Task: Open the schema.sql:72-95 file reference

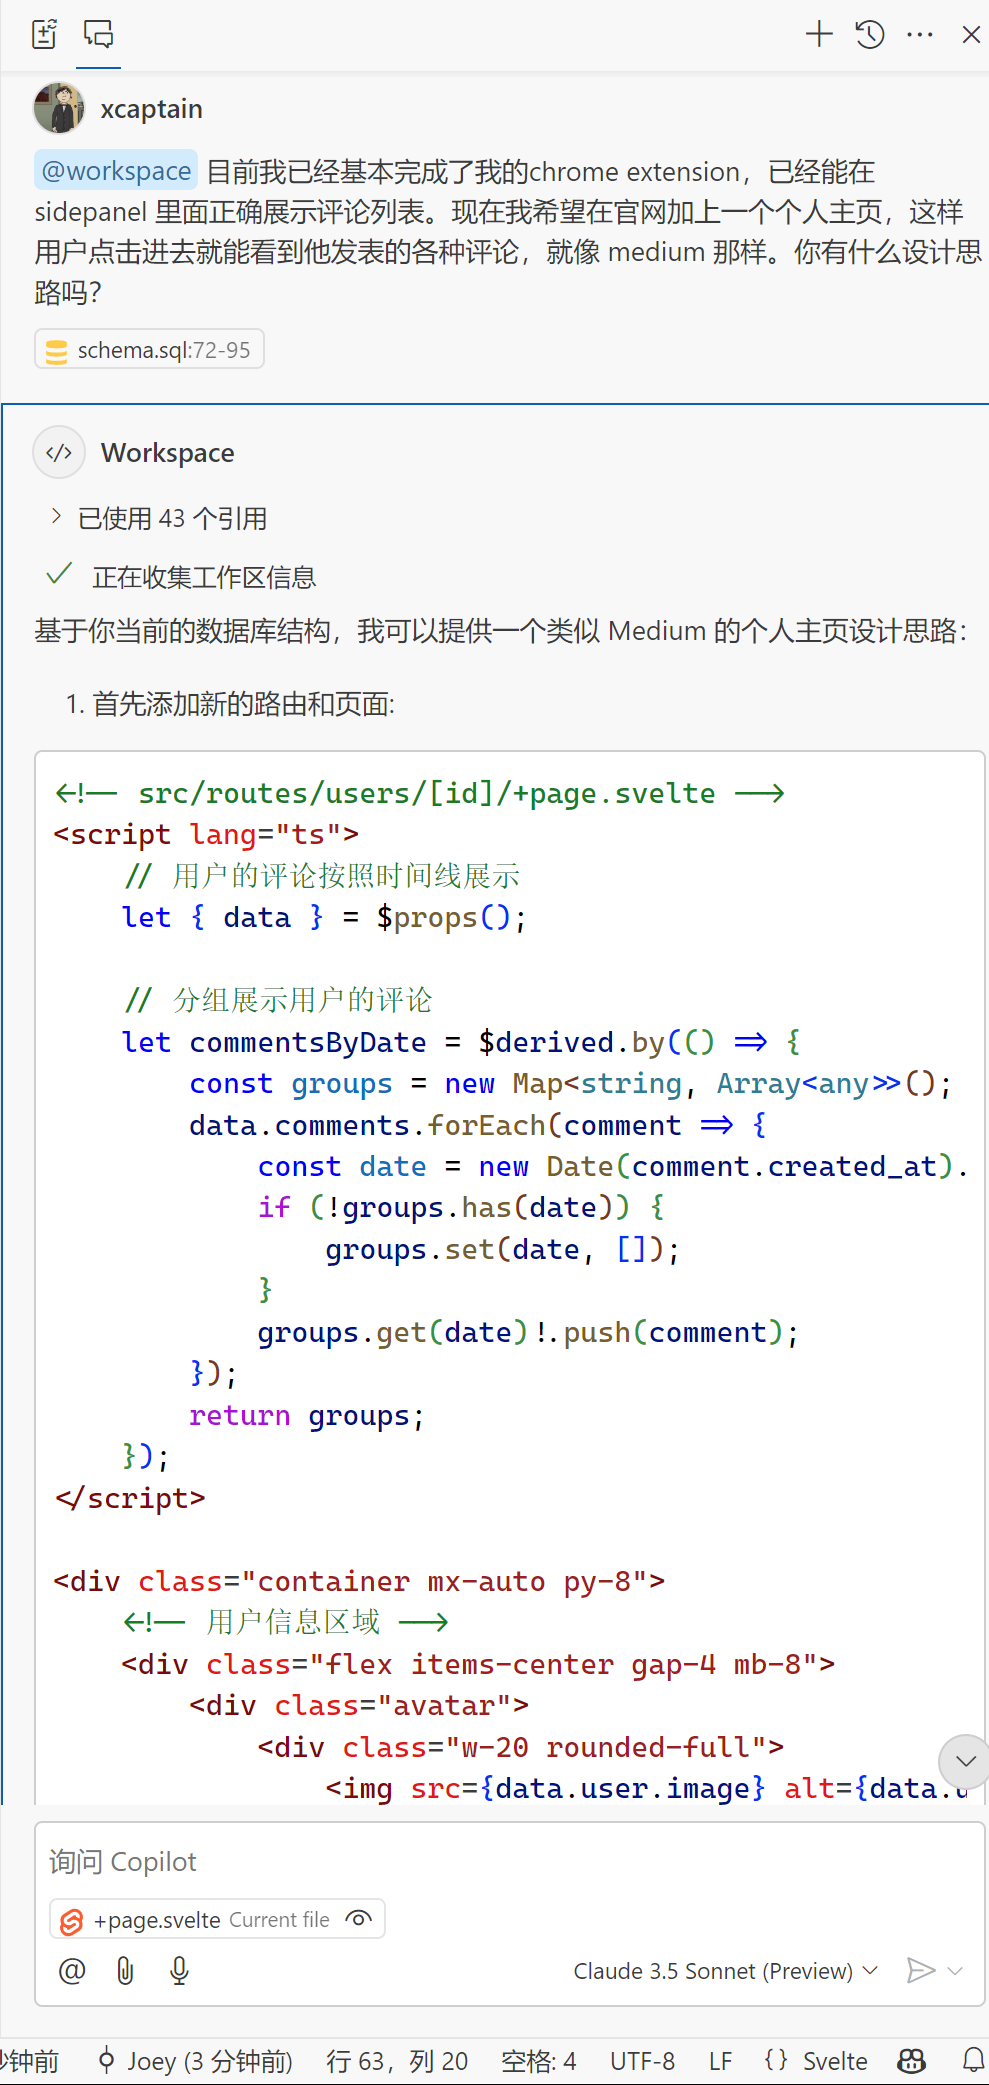Action: tap(150, 350)
